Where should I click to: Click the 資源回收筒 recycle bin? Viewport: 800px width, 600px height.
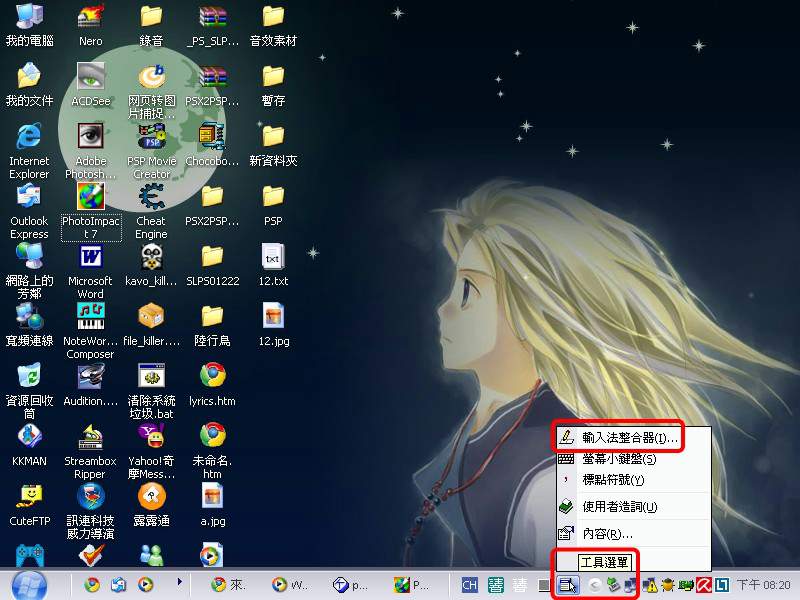click(x=30, y=392)
